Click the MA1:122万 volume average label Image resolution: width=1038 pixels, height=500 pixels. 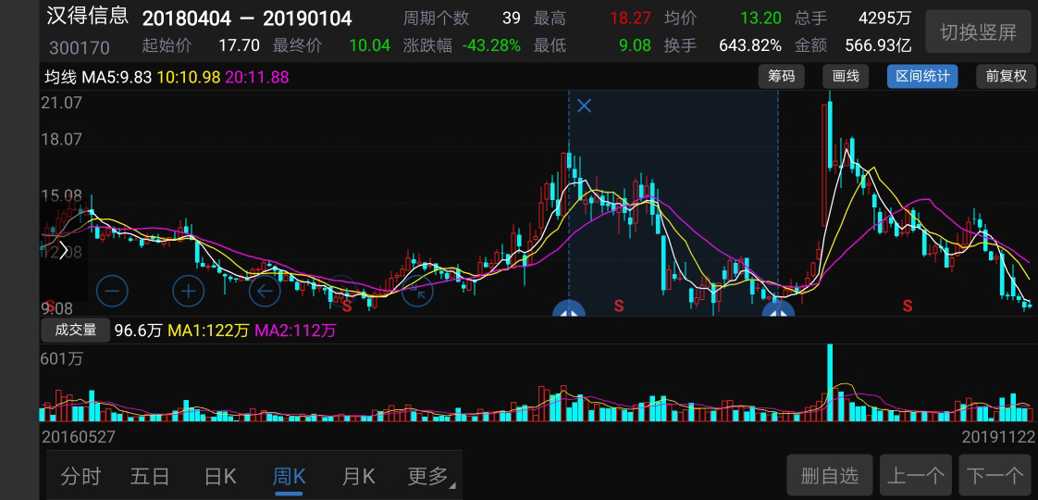click(x=207, y=330)
